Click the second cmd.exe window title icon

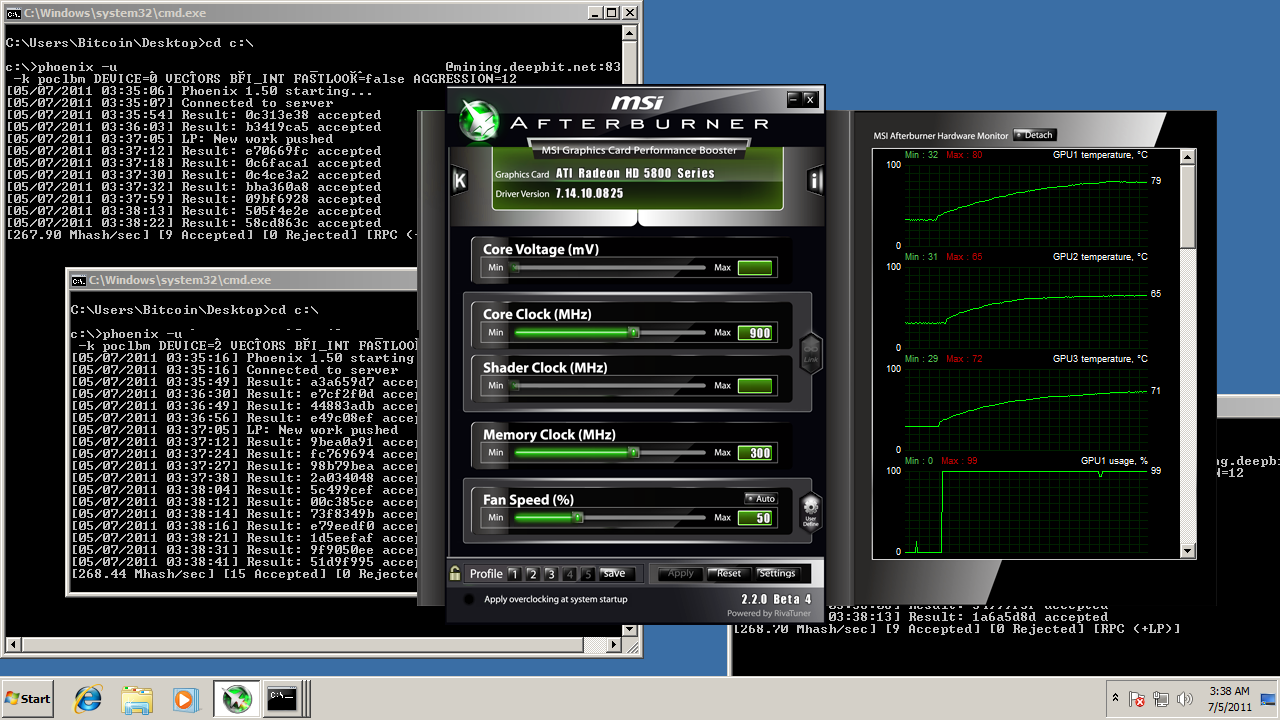[x=78, y=280]
